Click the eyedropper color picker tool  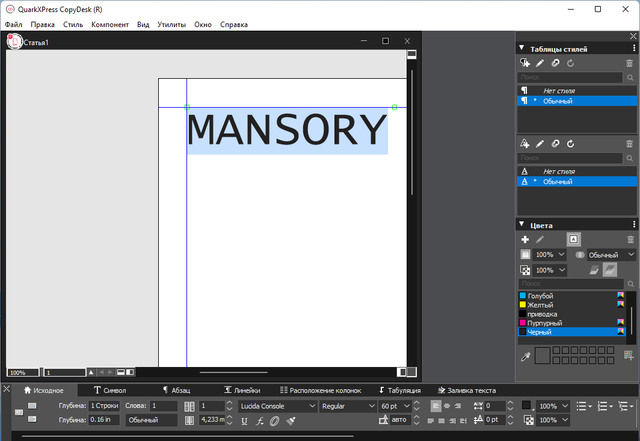coord(525,355)
